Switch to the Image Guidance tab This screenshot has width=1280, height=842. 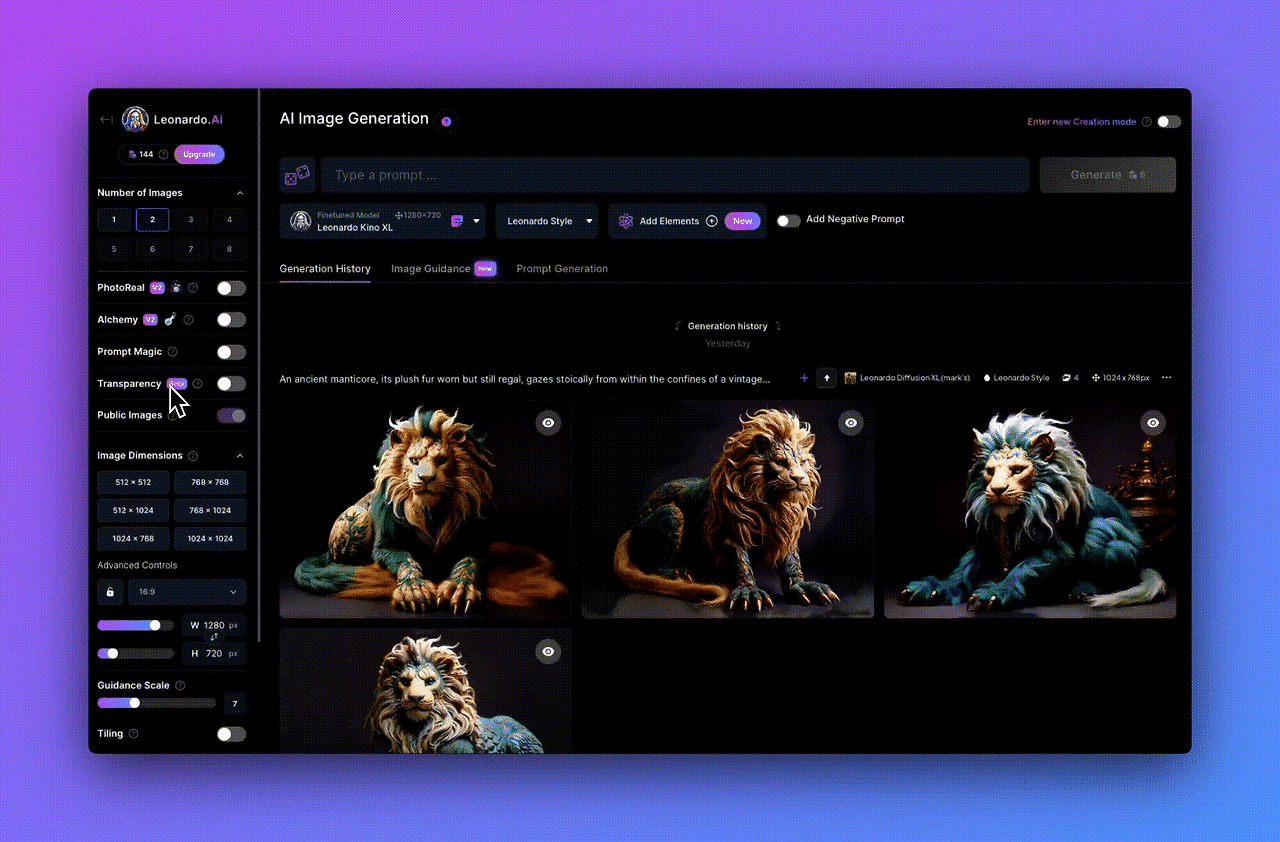431,269
